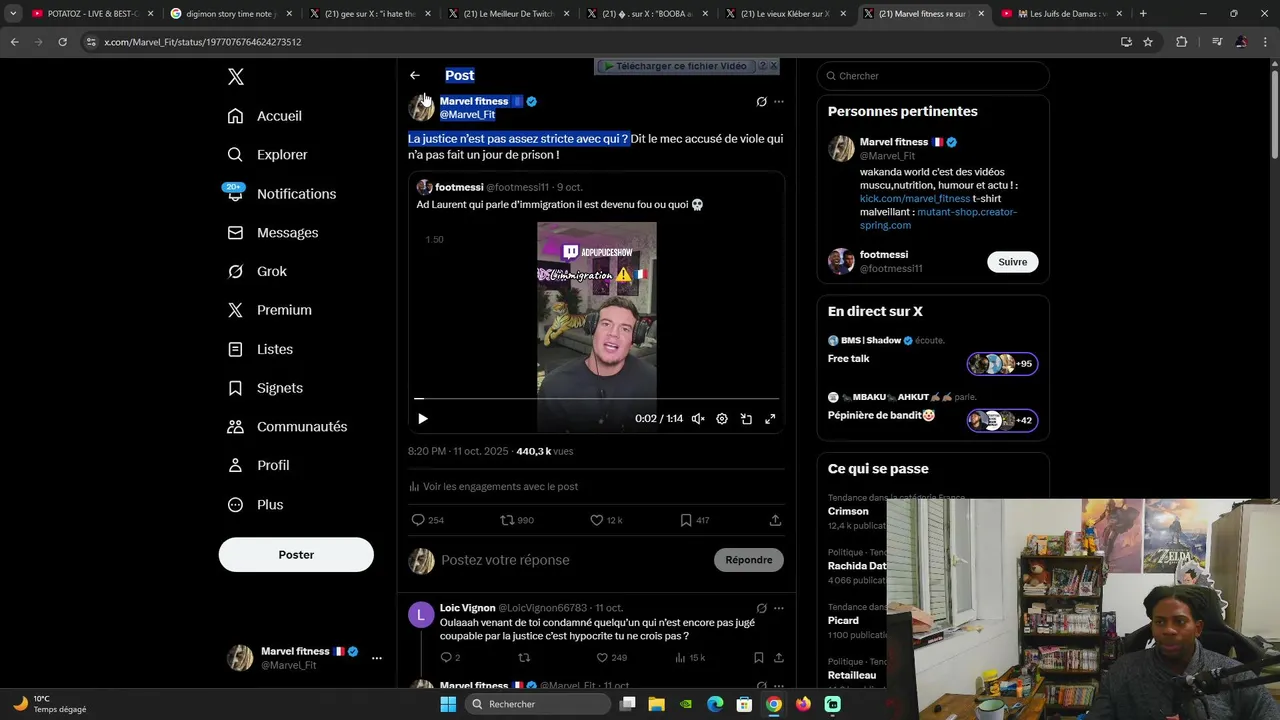Open mutant-shop.creator-spring.com link
This screenshot has height=720, width=1280.
pyautogui.click(x=938, y=219)
